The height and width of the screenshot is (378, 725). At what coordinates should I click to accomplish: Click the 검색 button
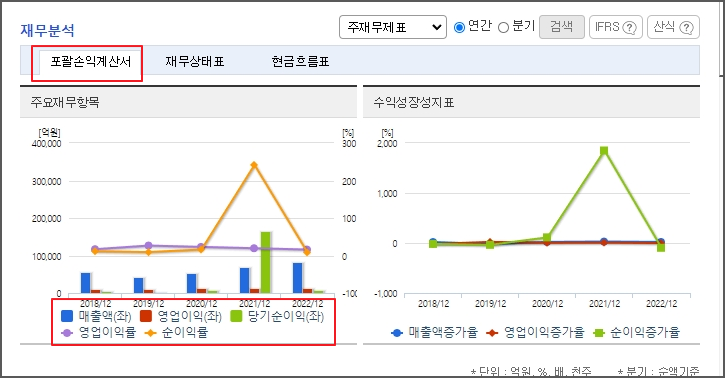click(561, 27)
